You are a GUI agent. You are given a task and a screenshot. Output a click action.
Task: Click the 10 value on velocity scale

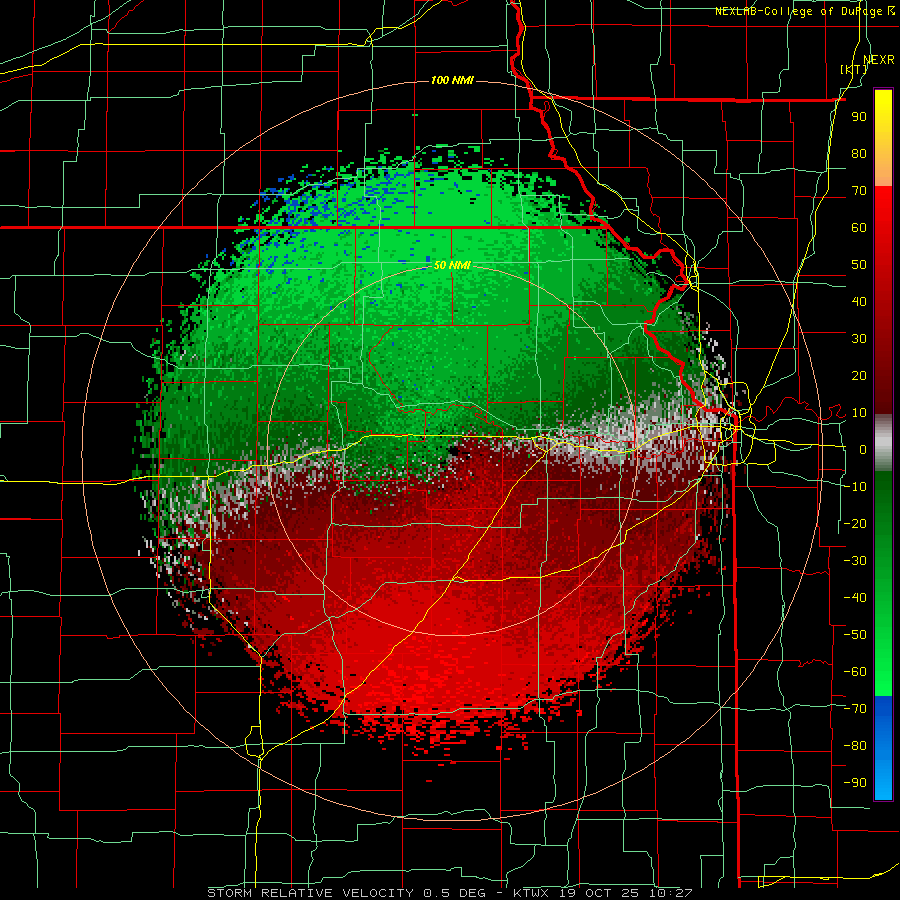click(x=859, y=413)
